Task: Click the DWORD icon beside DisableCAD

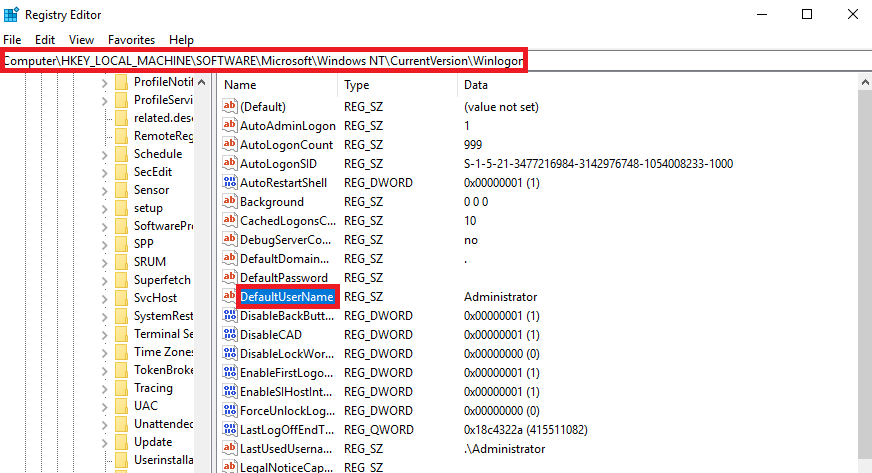Action: coord(229,334)
